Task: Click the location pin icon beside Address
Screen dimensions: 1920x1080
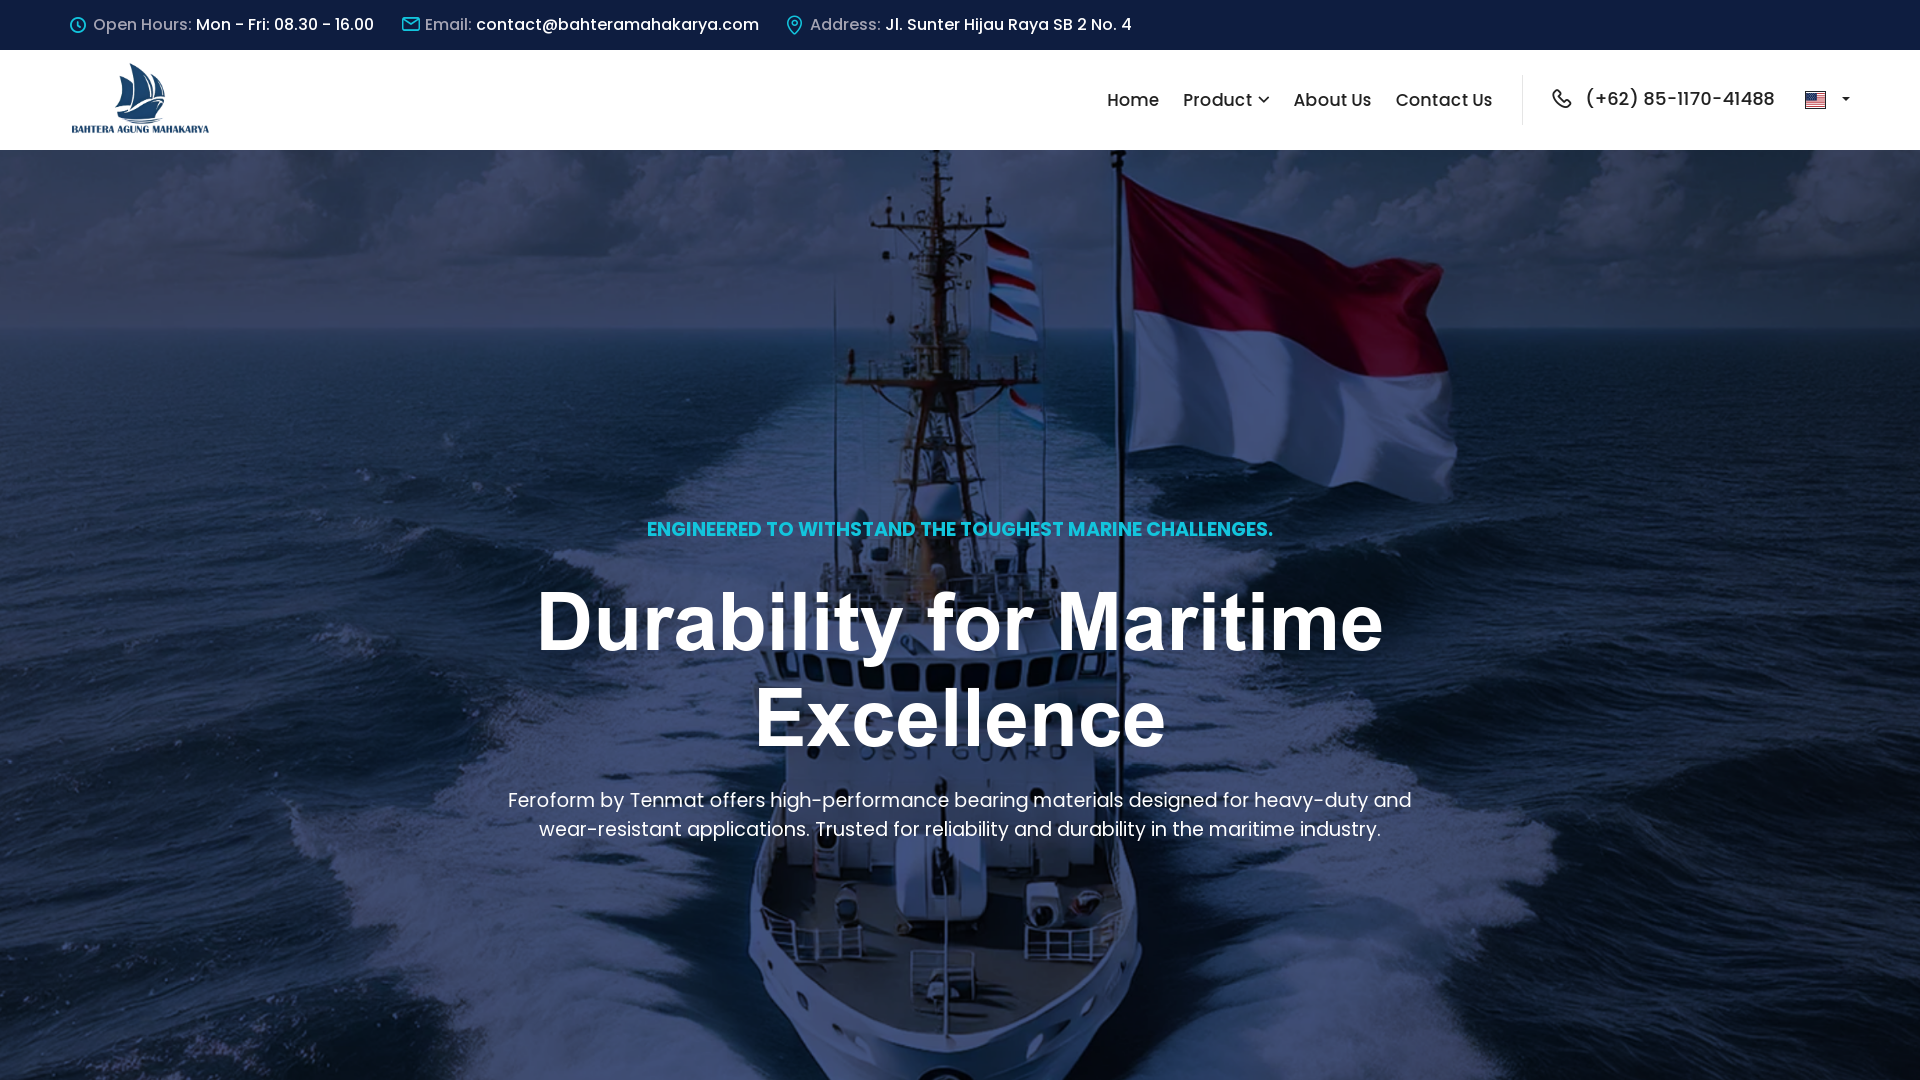Action: 795,25
